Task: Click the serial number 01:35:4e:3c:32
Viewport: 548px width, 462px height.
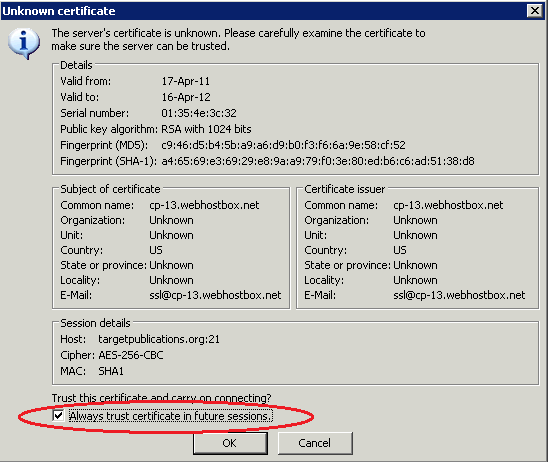Action: pyautogui.click(x=199, y=113)
